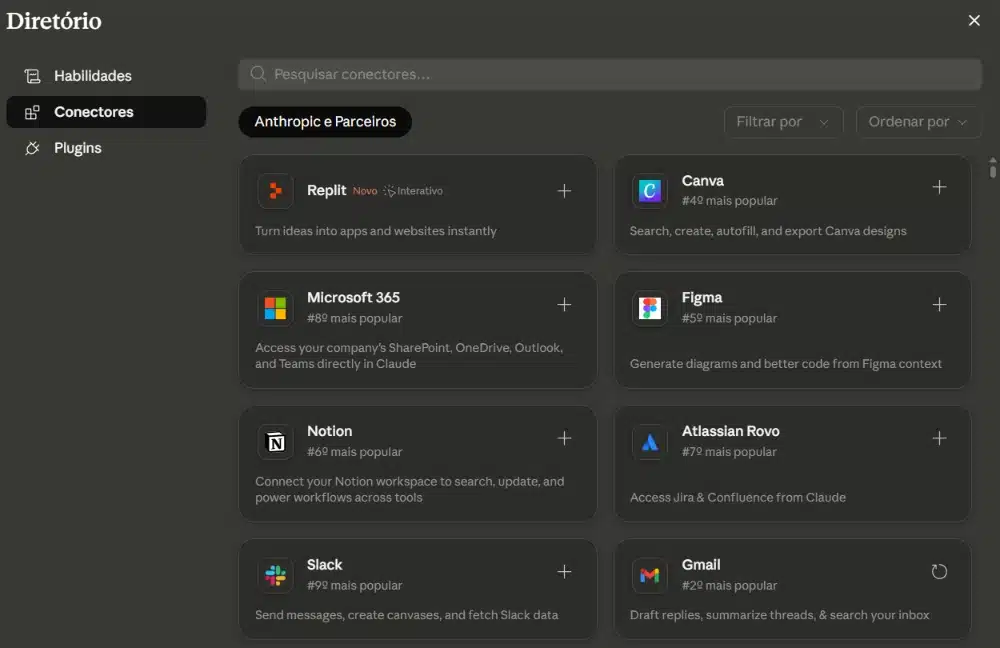Click the Slack logo icon
The image size is (1000, 648).
coord(276,575)
